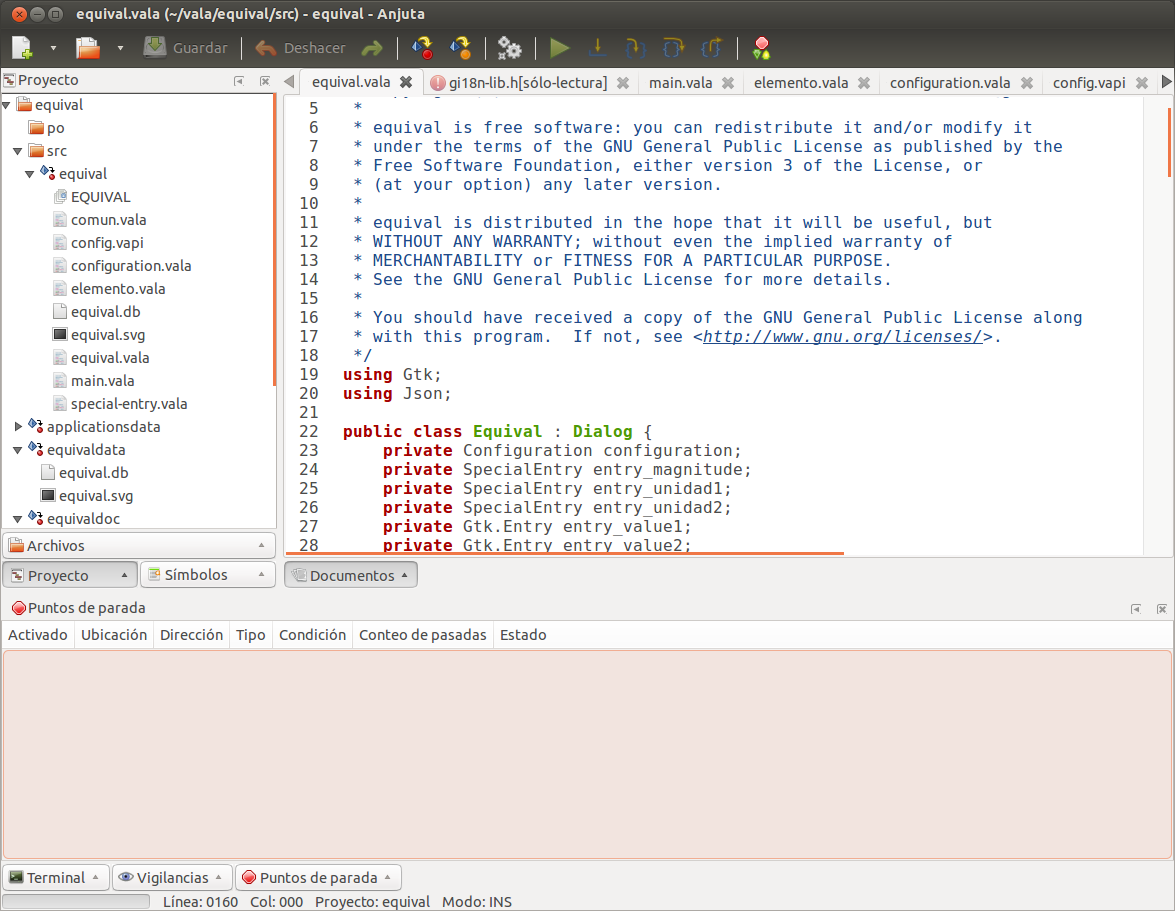Image resolution: width=1175 pixels, height=911 pixels.
Task: Select special-entry.vala in project tree
Action: click(129, 404)
